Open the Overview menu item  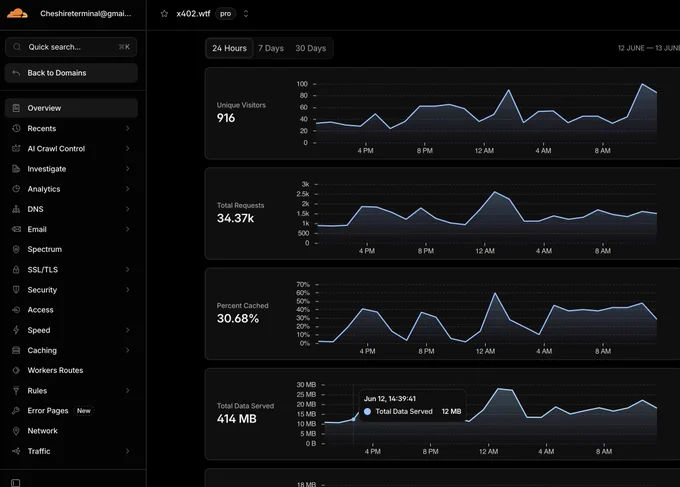71,108
